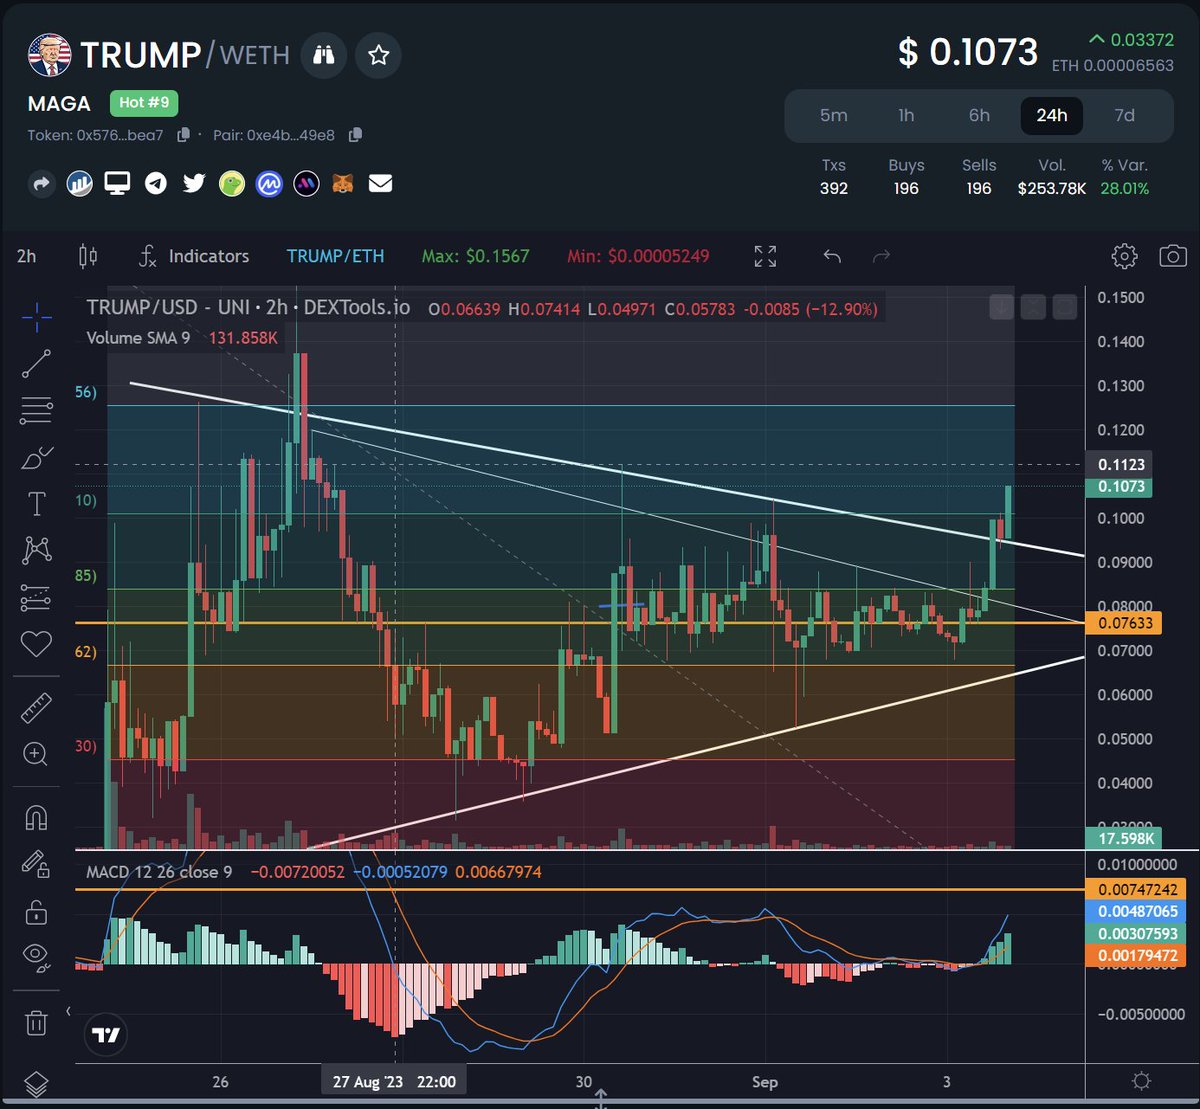The image size is (1200, 1109).
Task: Select the trend line drawing tool
Action: [x=36, y=362]
